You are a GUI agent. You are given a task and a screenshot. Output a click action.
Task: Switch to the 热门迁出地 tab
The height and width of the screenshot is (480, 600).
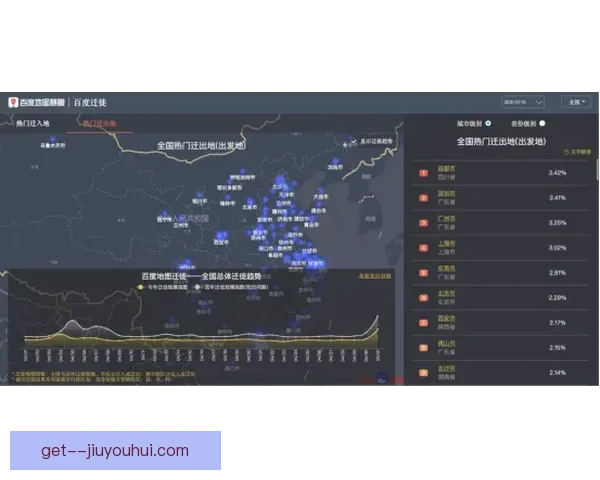pos(99,123)
